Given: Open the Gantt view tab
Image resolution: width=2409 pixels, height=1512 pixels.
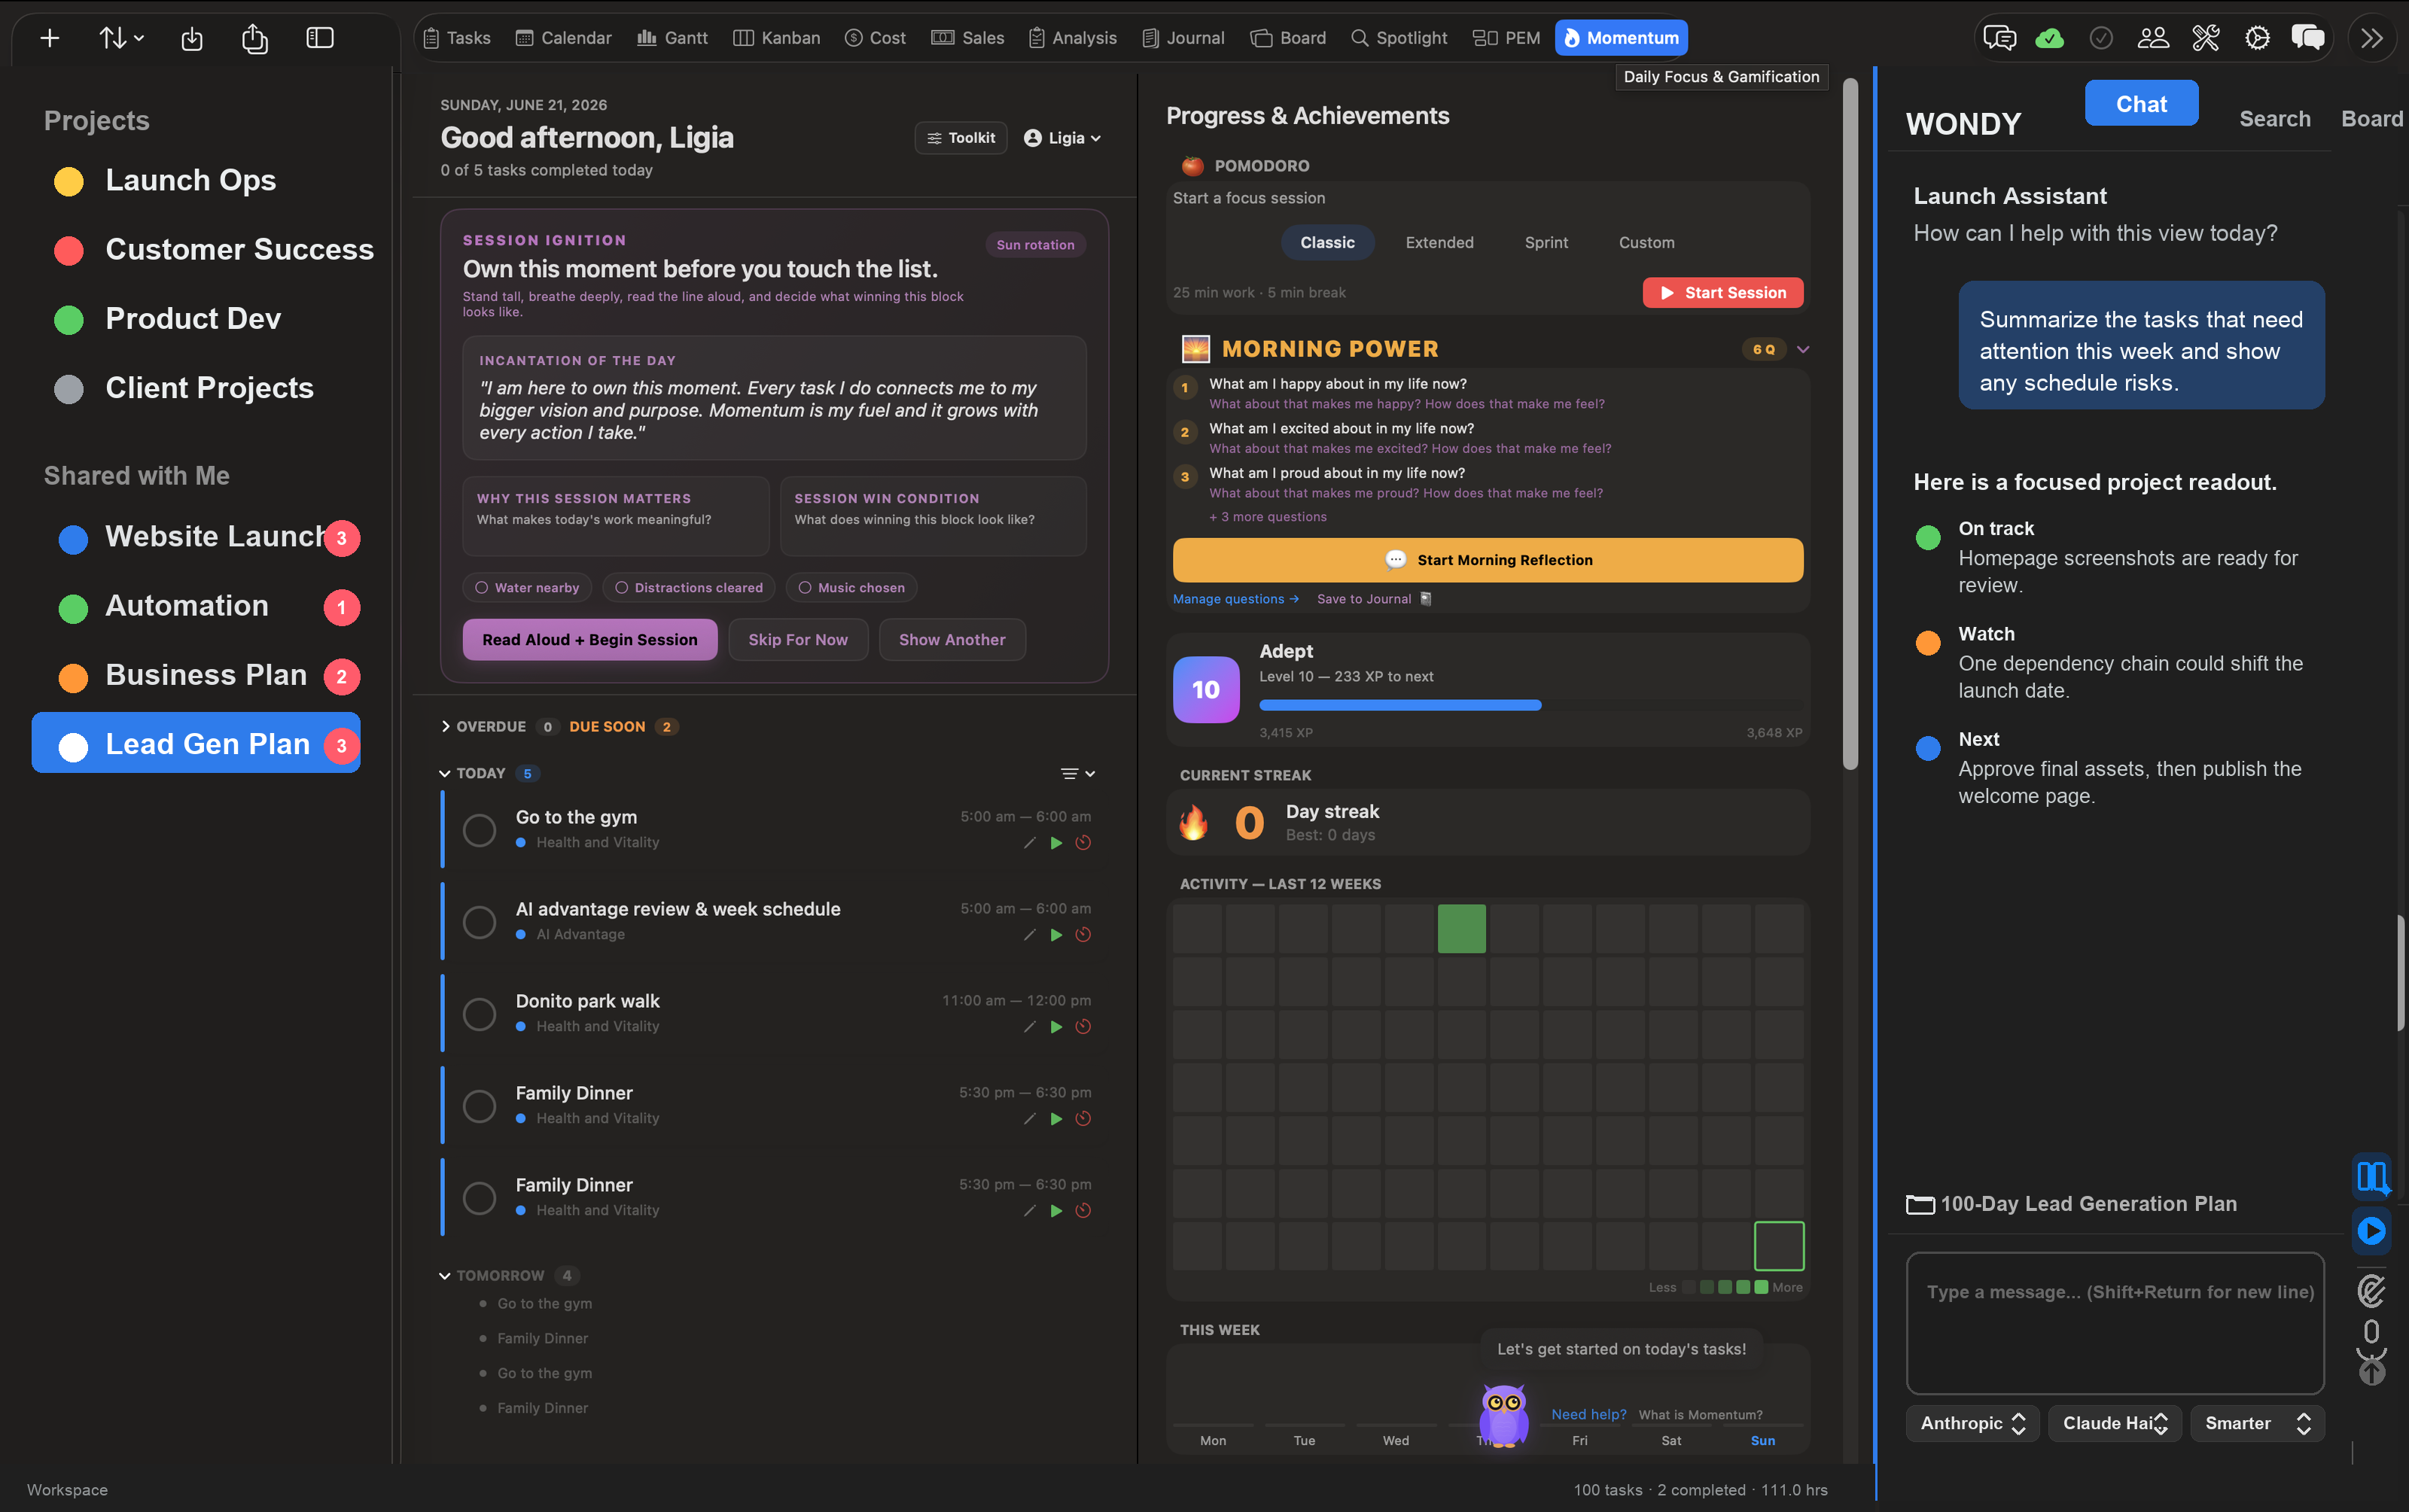Looking at the screenshot, I should 672,38.
